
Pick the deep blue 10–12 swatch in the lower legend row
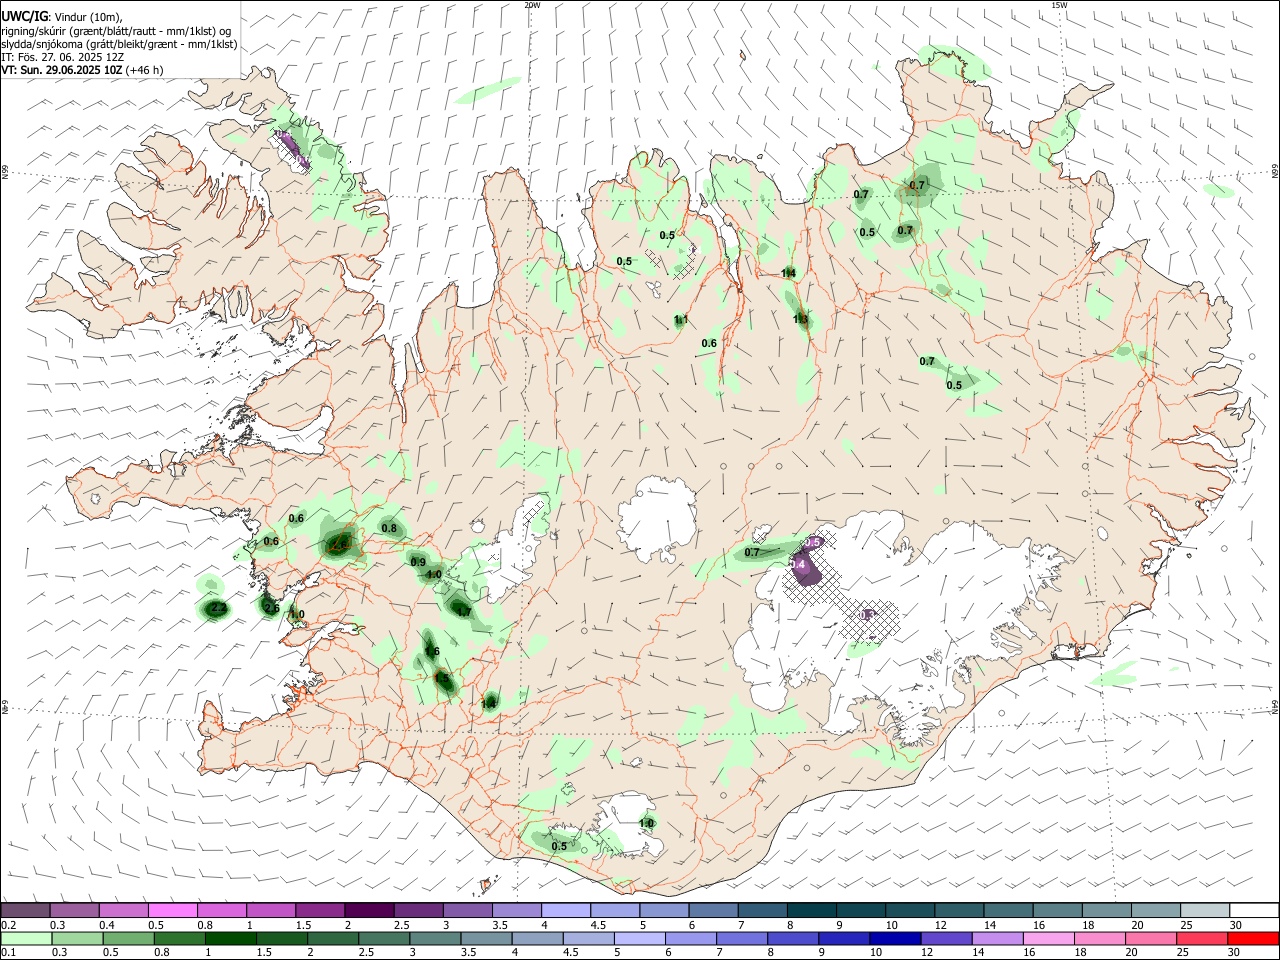click(x=895, y=938)
